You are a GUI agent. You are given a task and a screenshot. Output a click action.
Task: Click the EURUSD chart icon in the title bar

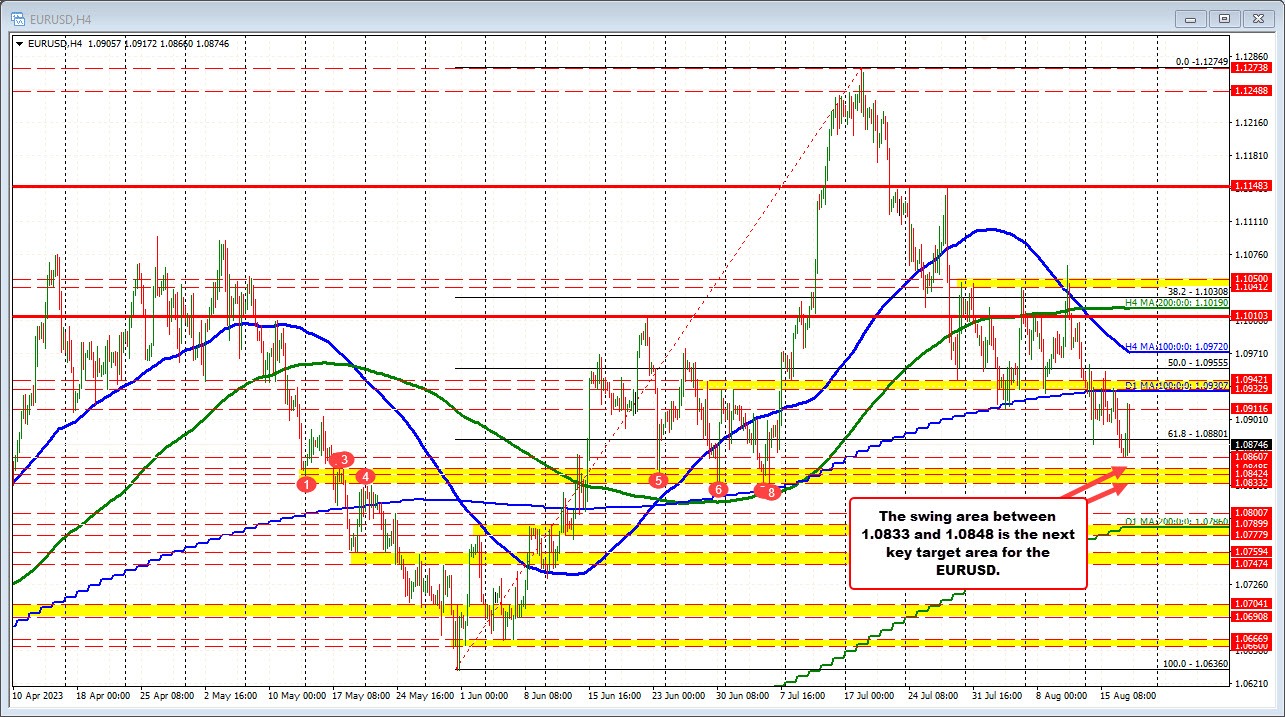point(18,17)
